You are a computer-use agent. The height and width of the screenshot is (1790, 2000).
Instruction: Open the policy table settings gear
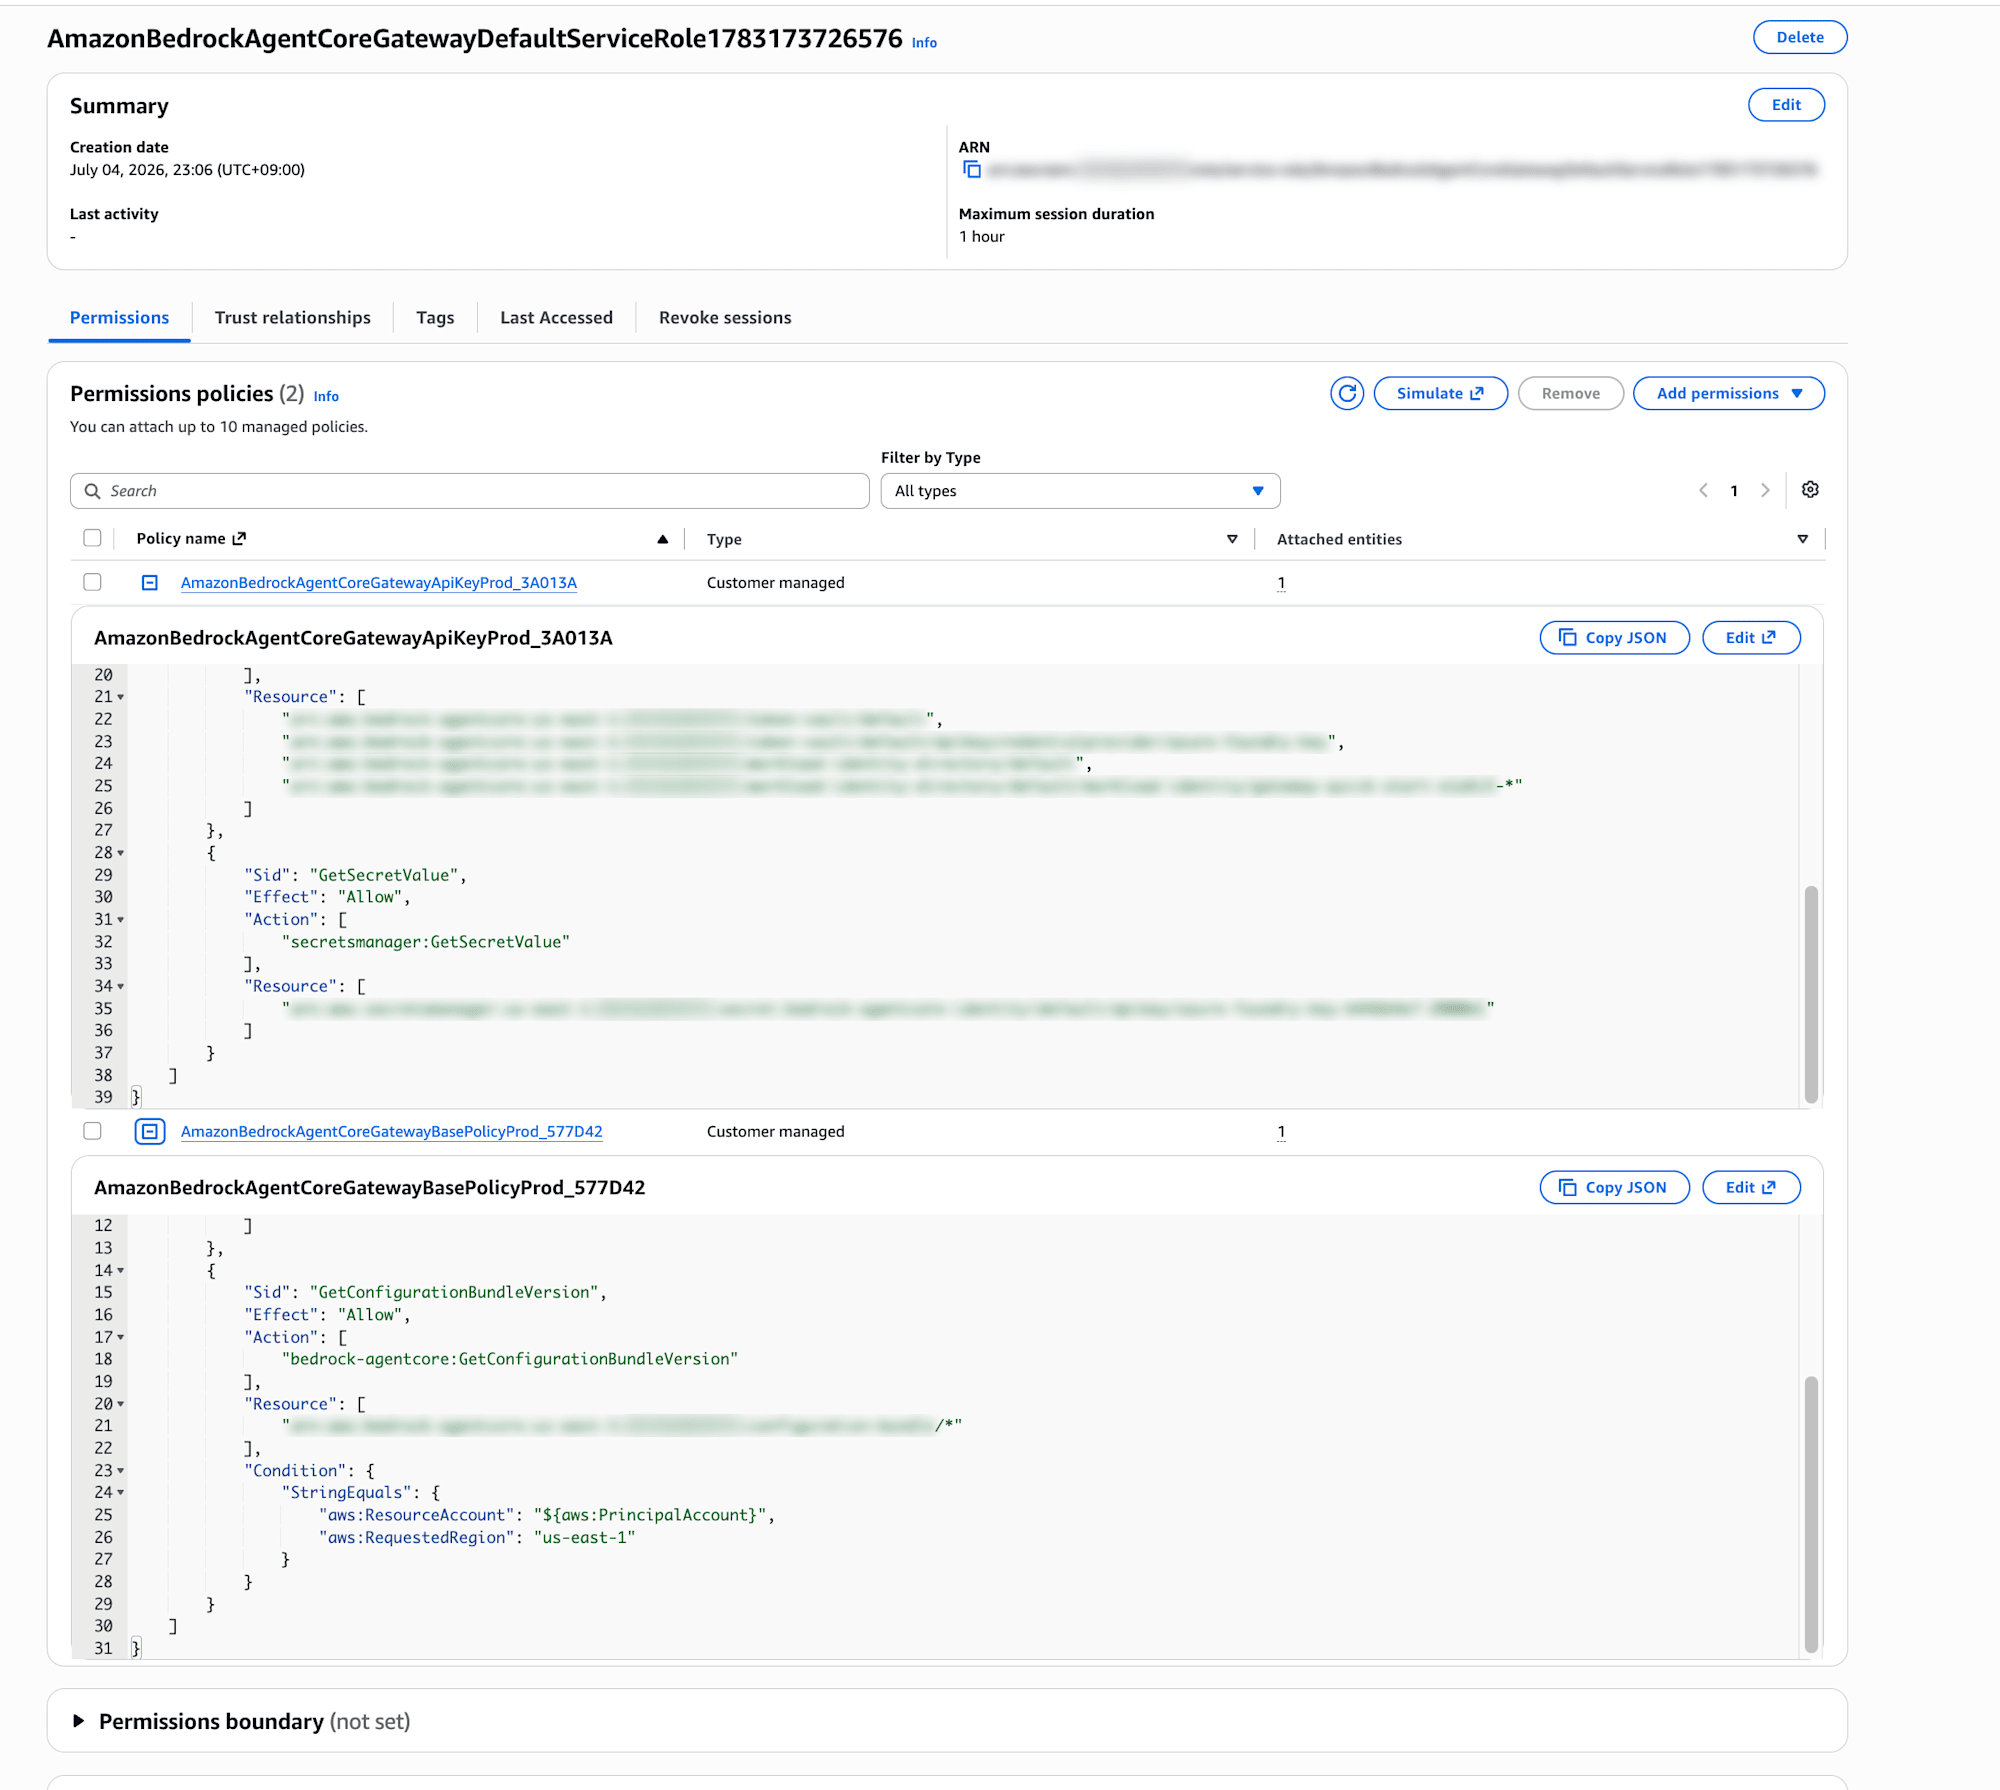pos(1810,490)
